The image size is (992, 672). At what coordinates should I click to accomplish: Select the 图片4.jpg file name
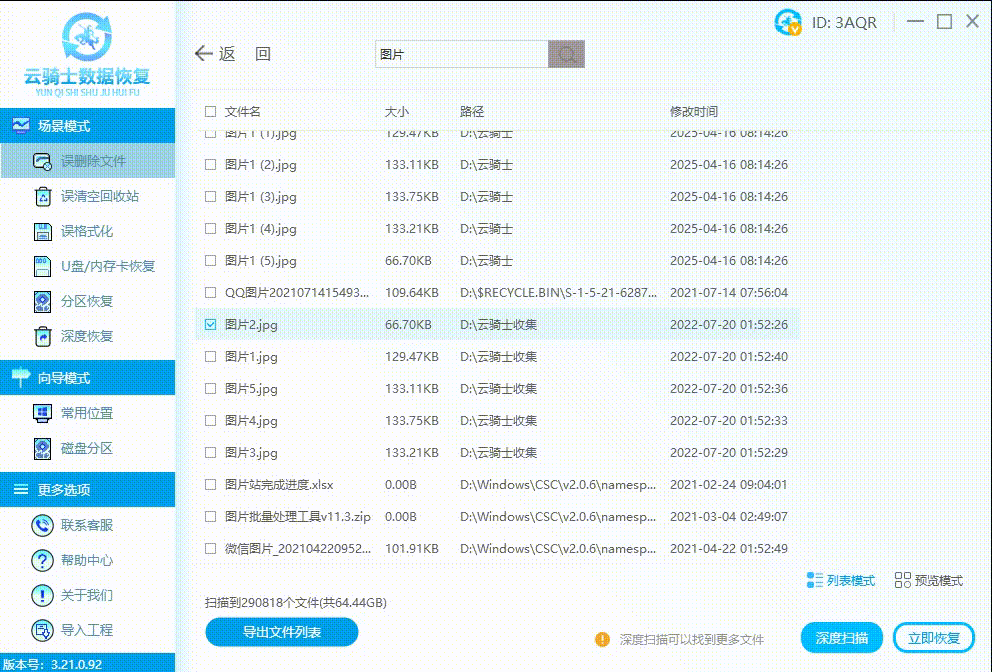[x=251, y=421]
